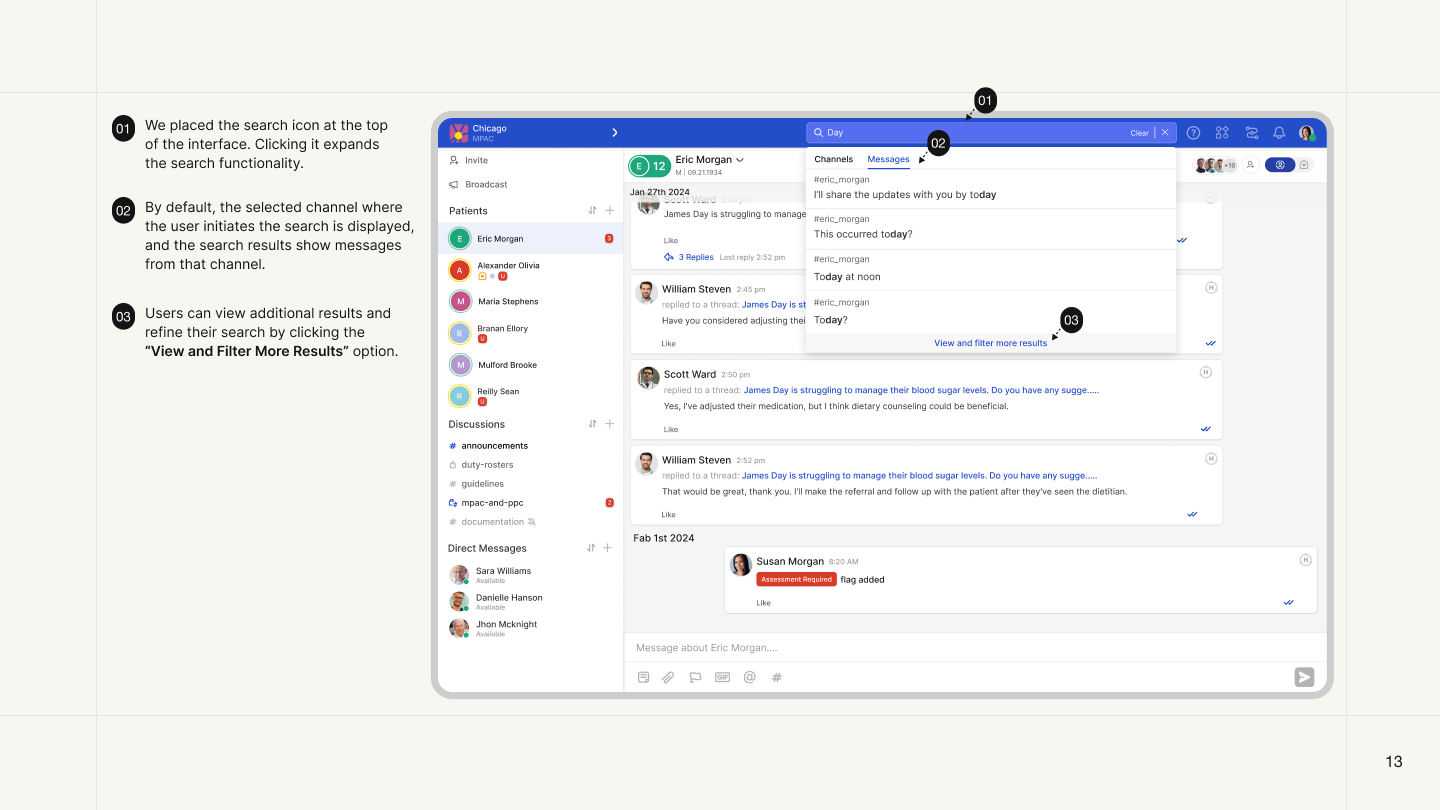Switch to the Channels search tab
Viewport: 1440px width, 810px height.
pyautogui.click(x=833, y=160)
